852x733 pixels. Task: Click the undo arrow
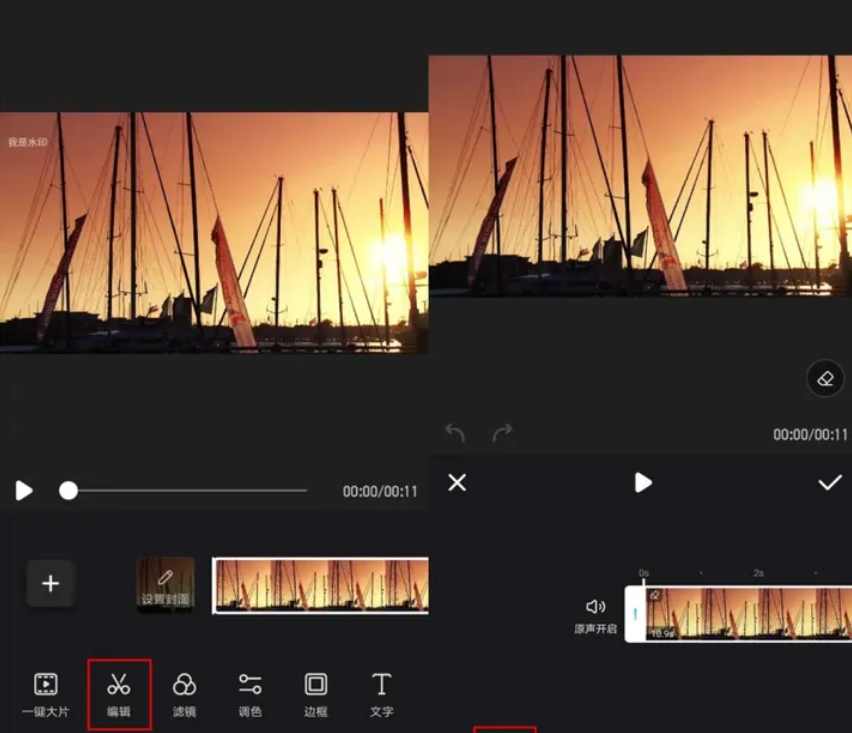[x=455, y=433]
